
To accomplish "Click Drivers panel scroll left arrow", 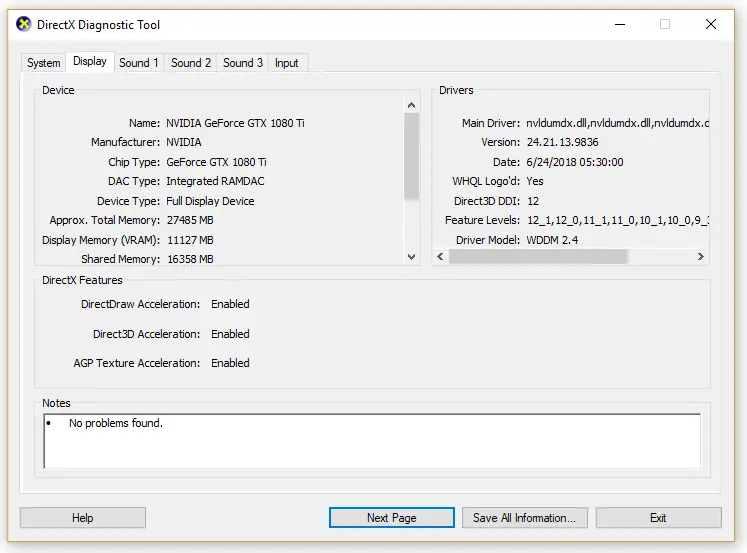I will pos(440,257).
